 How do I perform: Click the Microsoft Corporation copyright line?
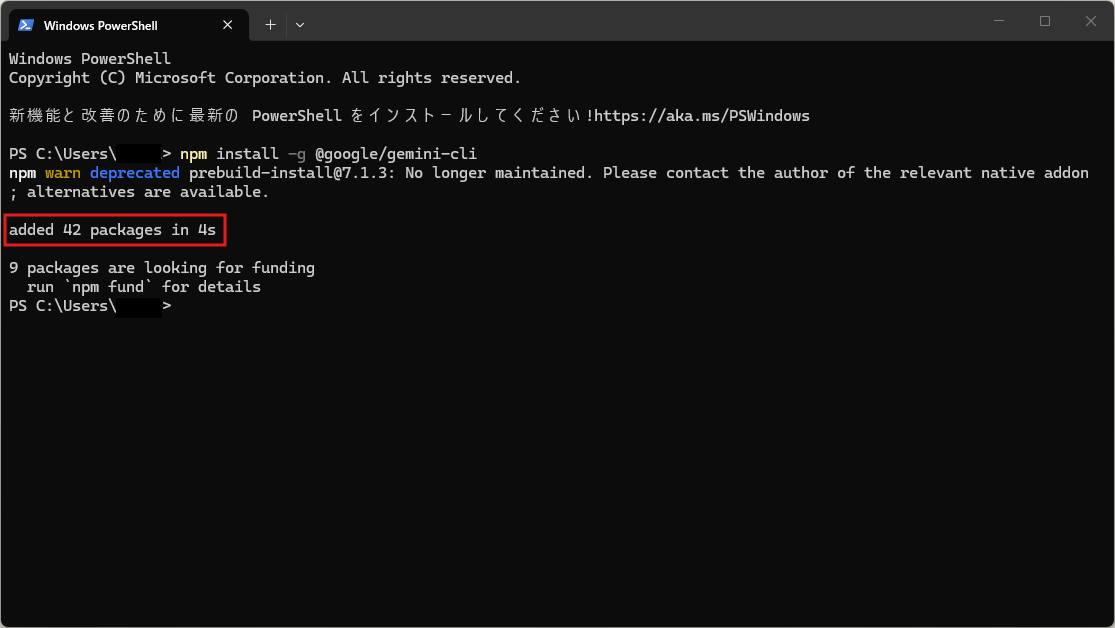[264, 78]
